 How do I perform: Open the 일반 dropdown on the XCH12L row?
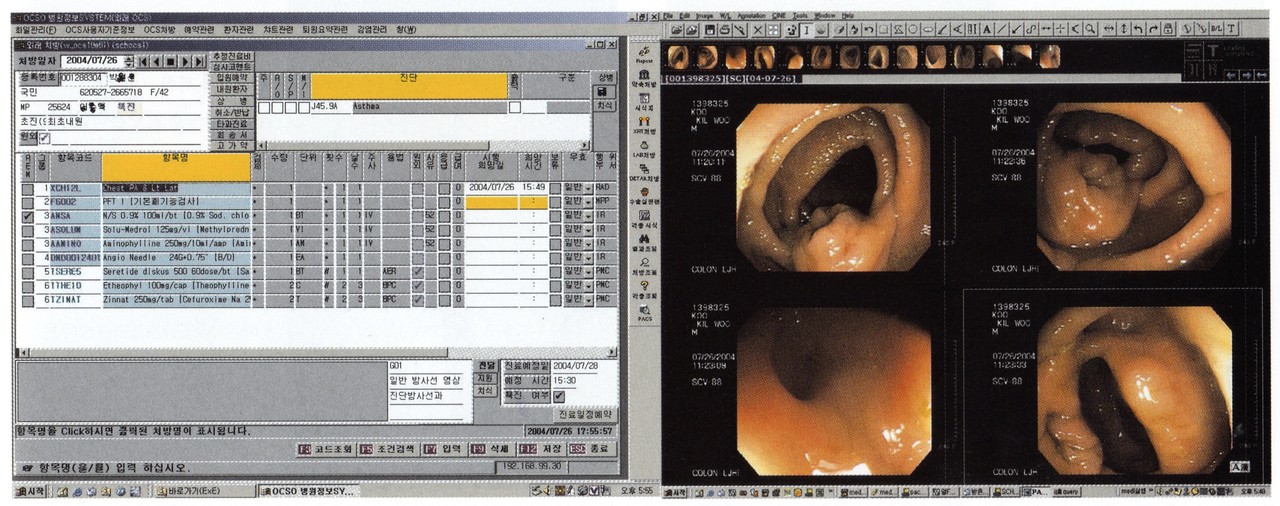586,187
